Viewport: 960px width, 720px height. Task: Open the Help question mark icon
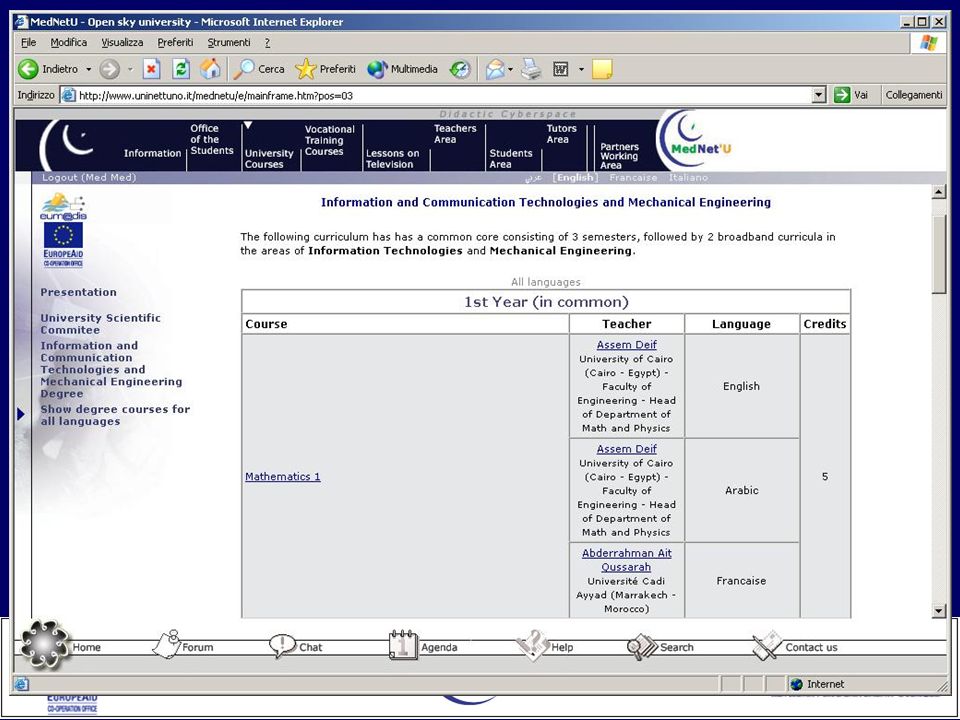click(x=533, y=645)
